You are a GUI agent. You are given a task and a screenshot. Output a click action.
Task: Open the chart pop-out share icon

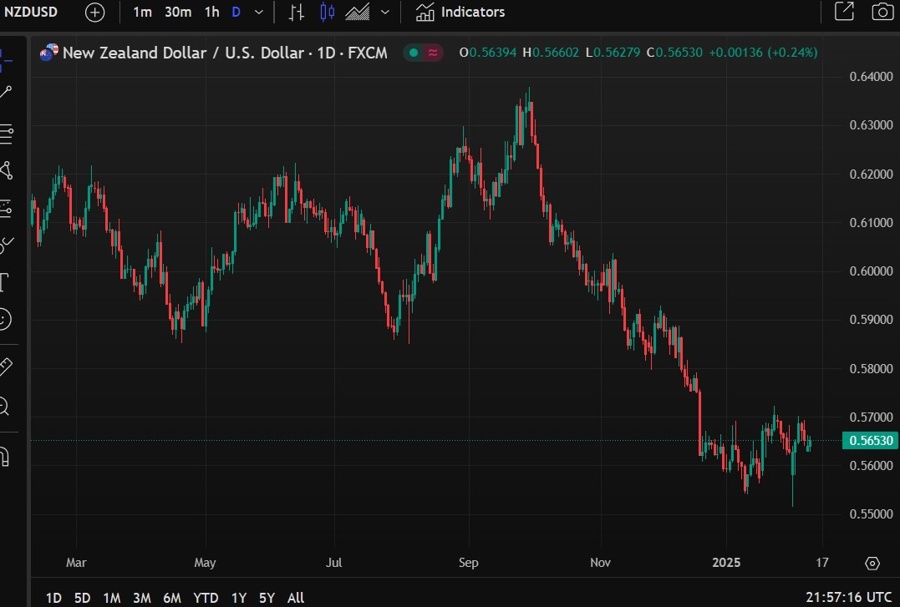(x=844, y=12)
